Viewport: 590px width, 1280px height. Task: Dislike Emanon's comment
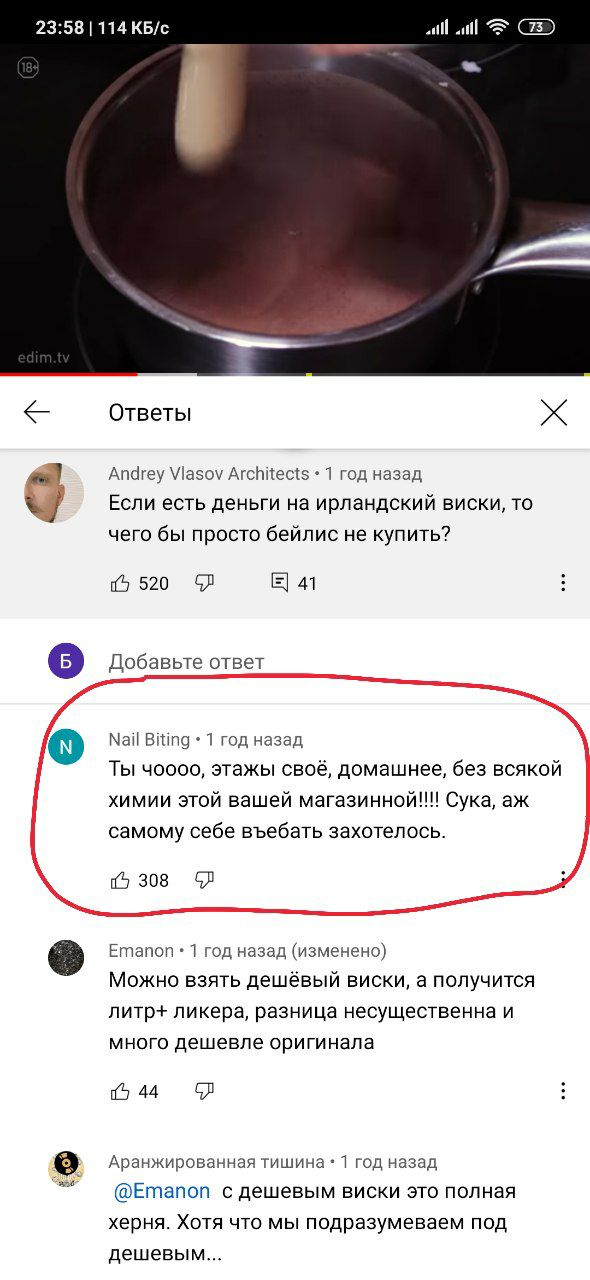coord(205,1091)
